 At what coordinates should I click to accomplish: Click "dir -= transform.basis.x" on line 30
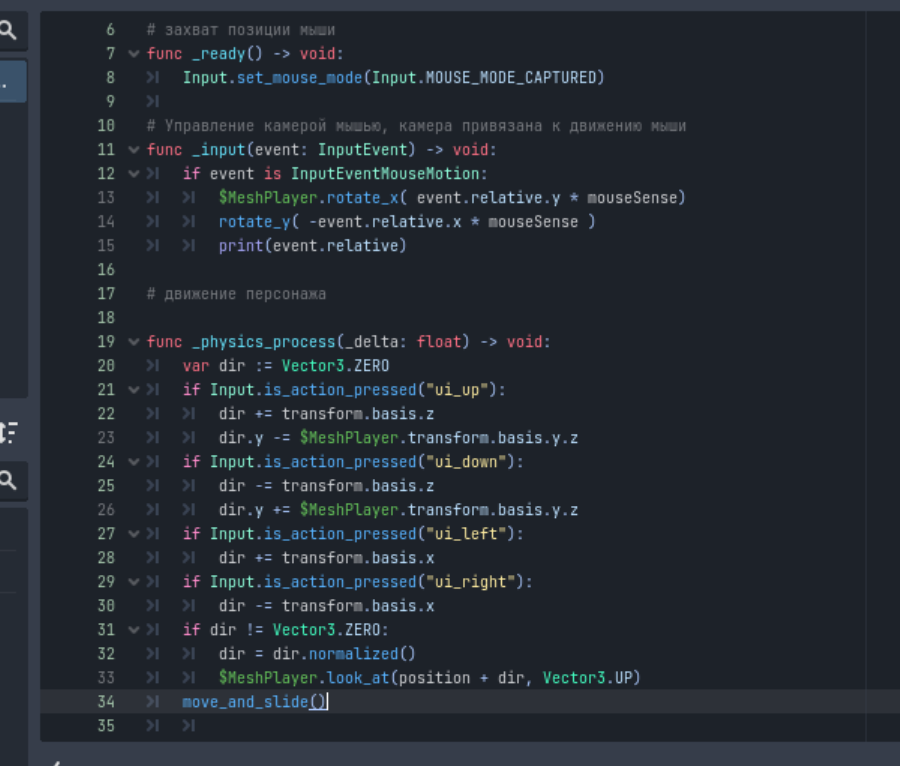326,606
